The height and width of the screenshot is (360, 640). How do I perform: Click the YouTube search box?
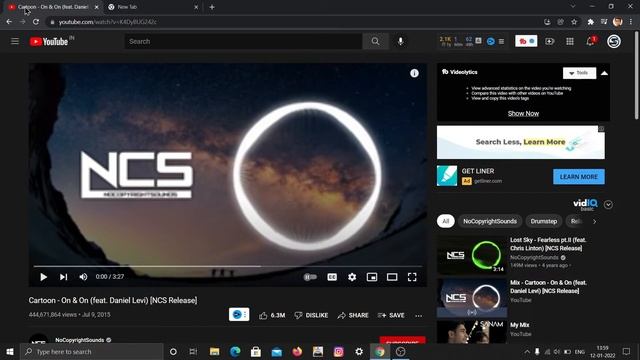(x=243, y=41)
